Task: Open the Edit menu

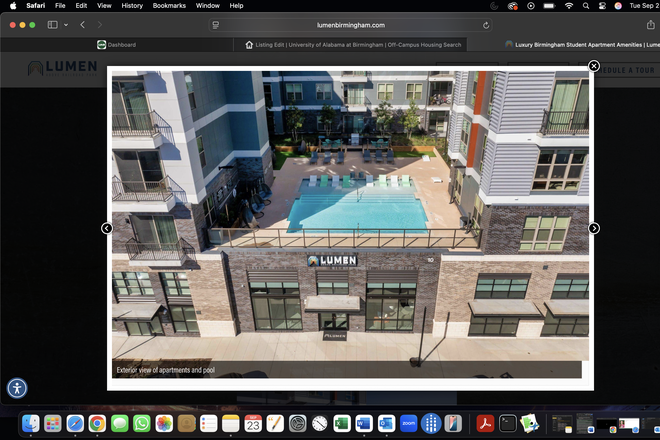Action: pyautogui.click(x=81, y=5)
